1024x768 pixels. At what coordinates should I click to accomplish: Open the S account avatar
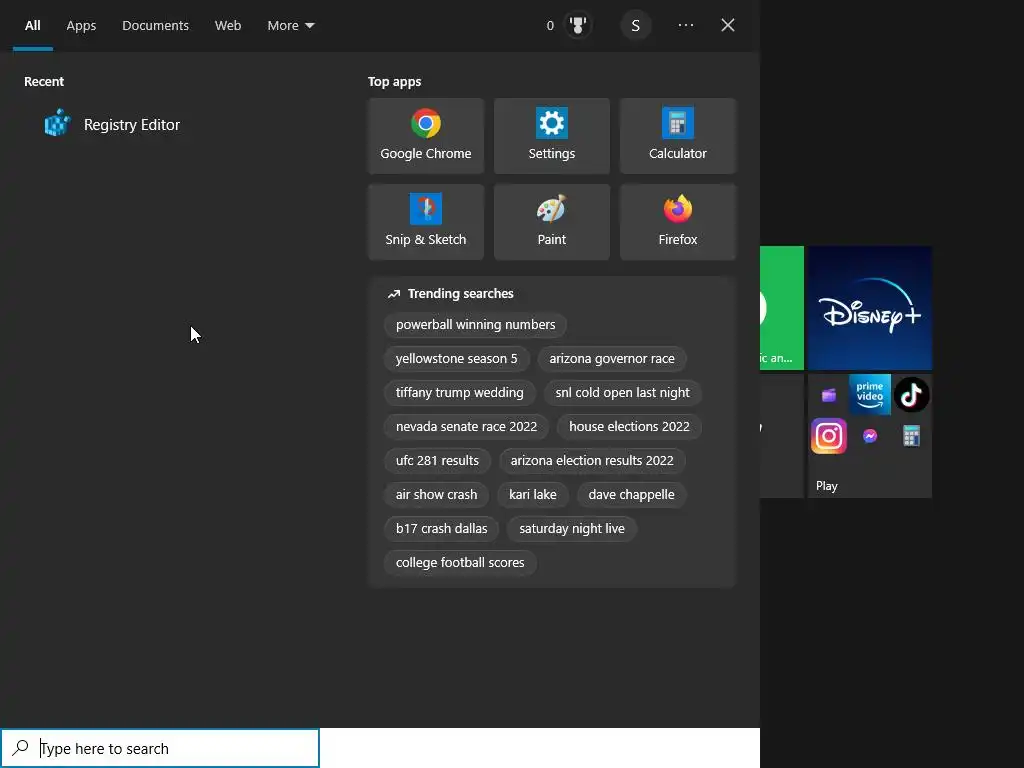click(635, 25)
